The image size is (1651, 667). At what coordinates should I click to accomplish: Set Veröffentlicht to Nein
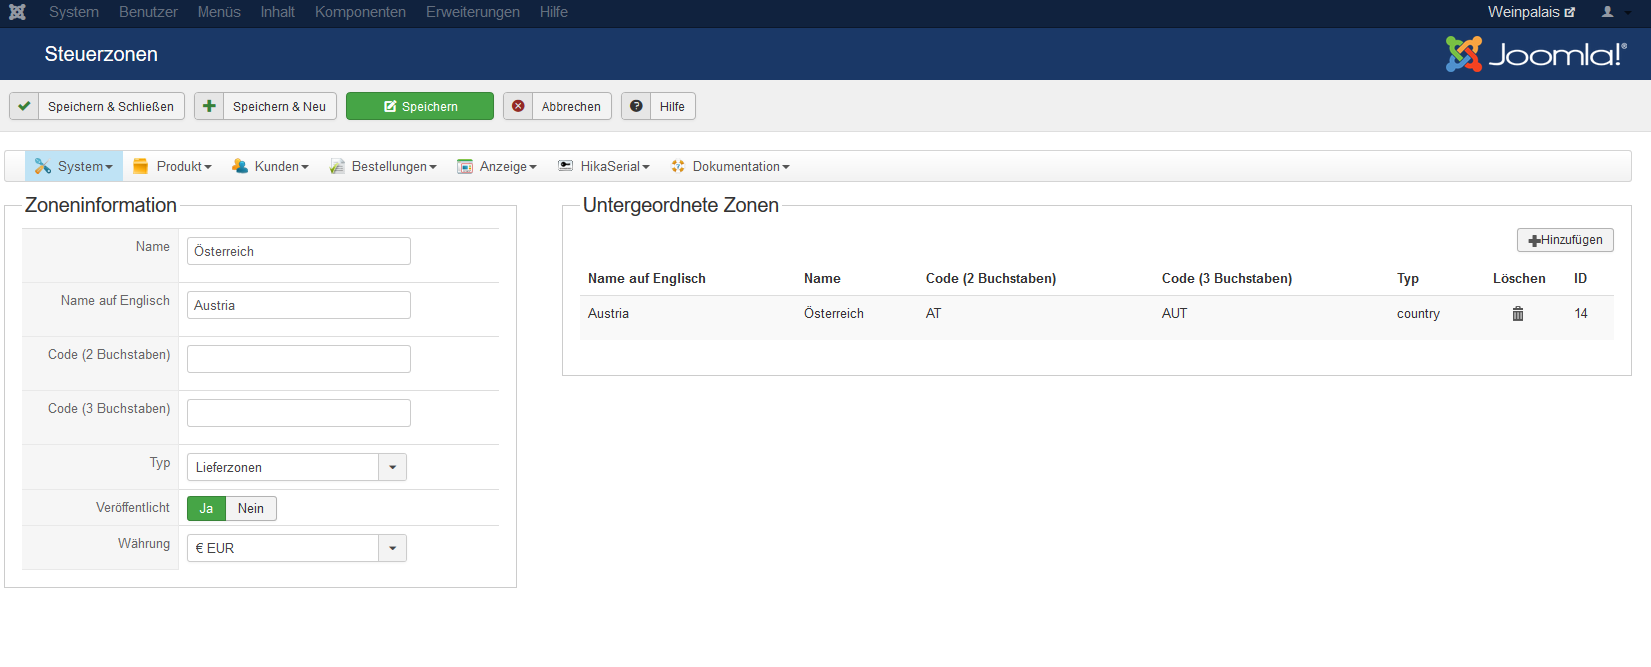pyautogui.click(x=251, y=509)
